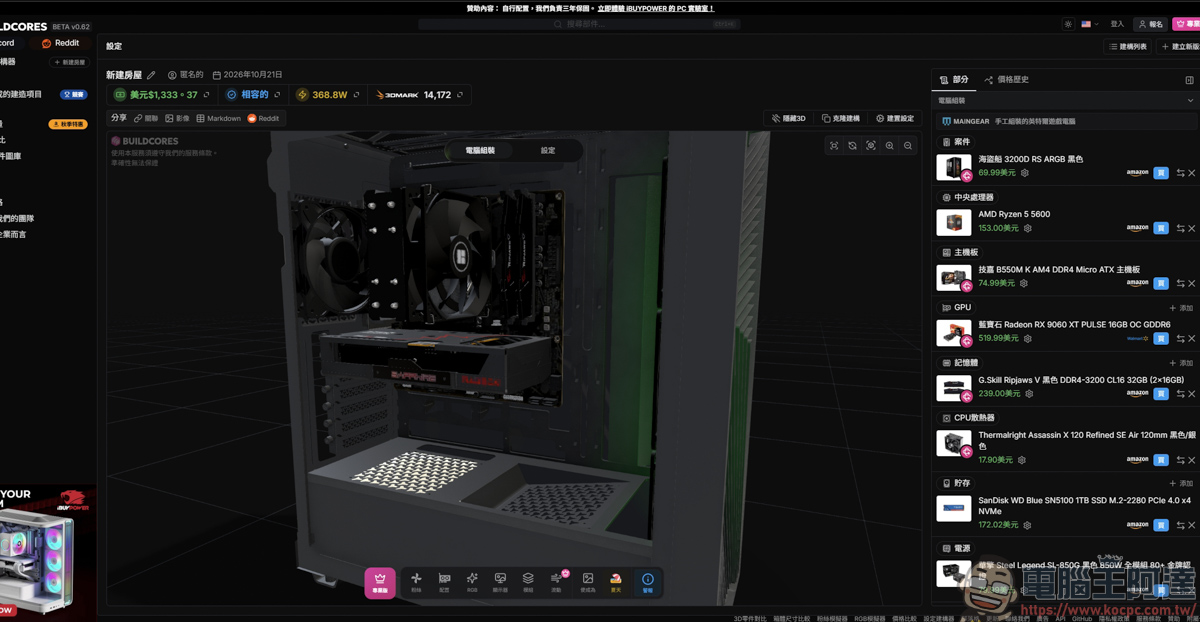Open the 模組 layers tool
Viewport: 1200px width, 622px height.
[528, 581]
